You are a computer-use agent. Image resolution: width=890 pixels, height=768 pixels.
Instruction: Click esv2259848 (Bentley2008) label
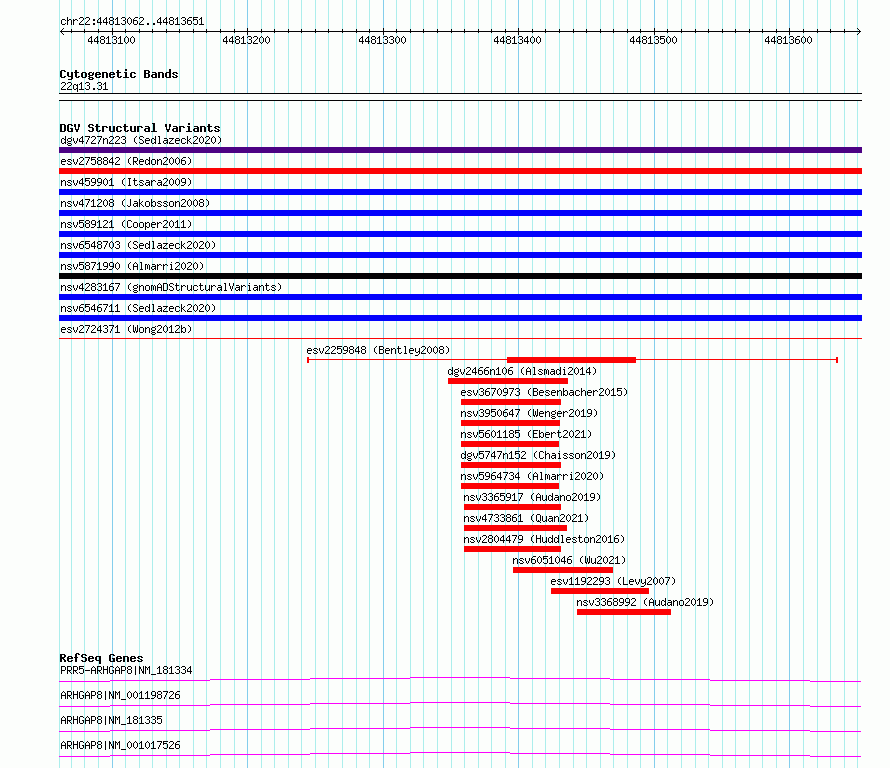378,350
